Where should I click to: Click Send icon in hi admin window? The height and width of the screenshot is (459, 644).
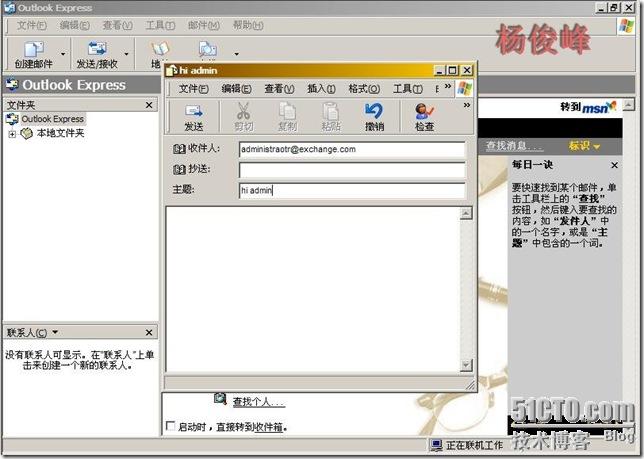(193, 111)
